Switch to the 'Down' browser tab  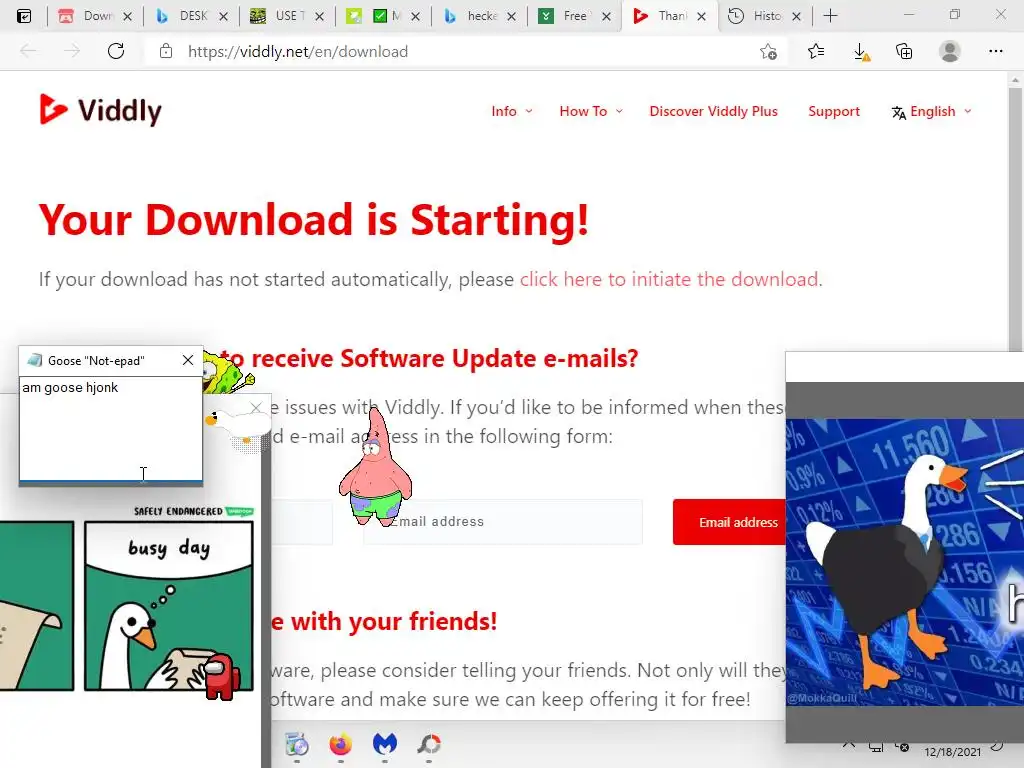click(x=85, y=16)
